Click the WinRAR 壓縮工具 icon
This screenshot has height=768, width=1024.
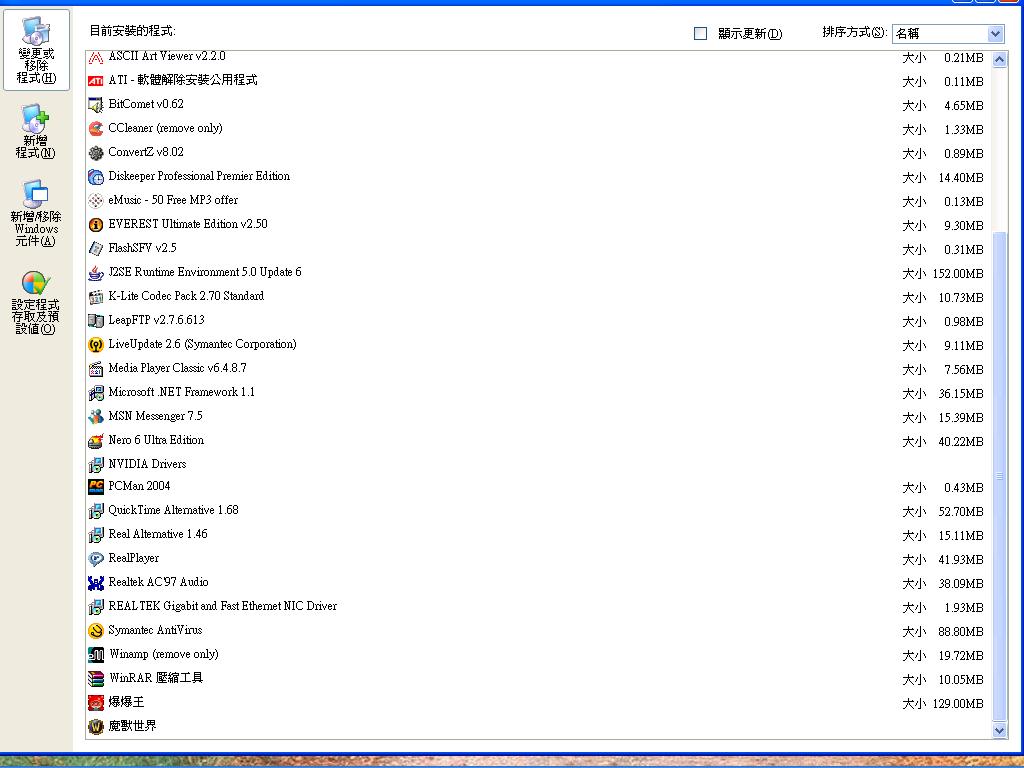coord(95,679)
